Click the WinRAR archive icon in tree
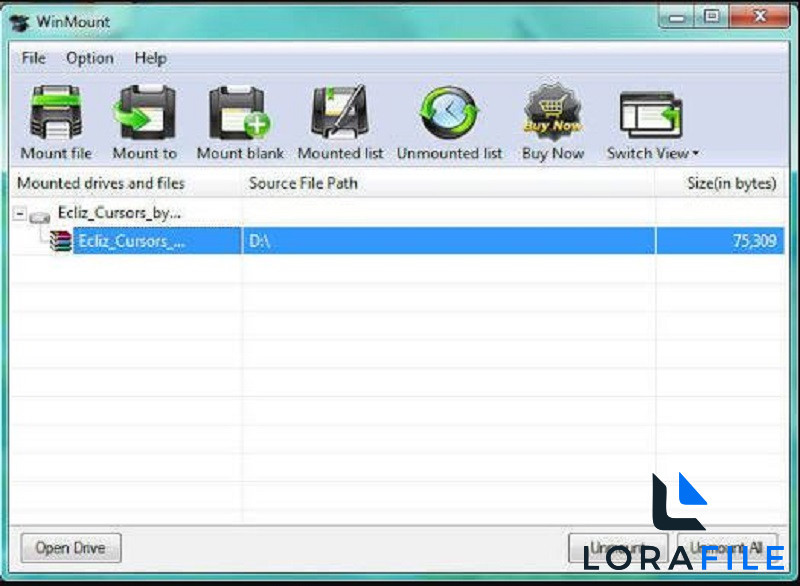The width and height of the screenshot is (800, 586). point(61,241)
